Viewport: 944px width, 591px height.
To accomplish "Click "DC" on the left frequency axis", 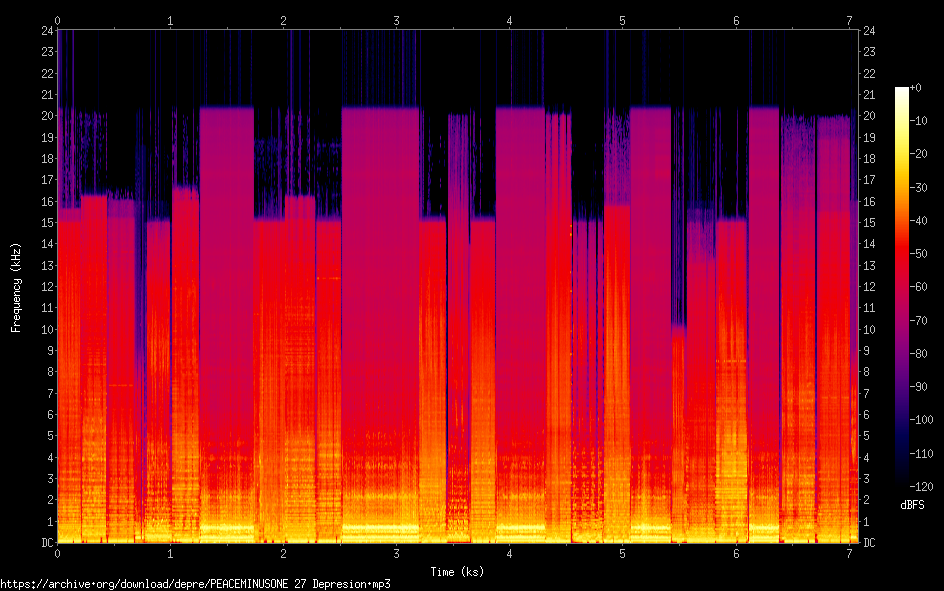I will point(48,543).
